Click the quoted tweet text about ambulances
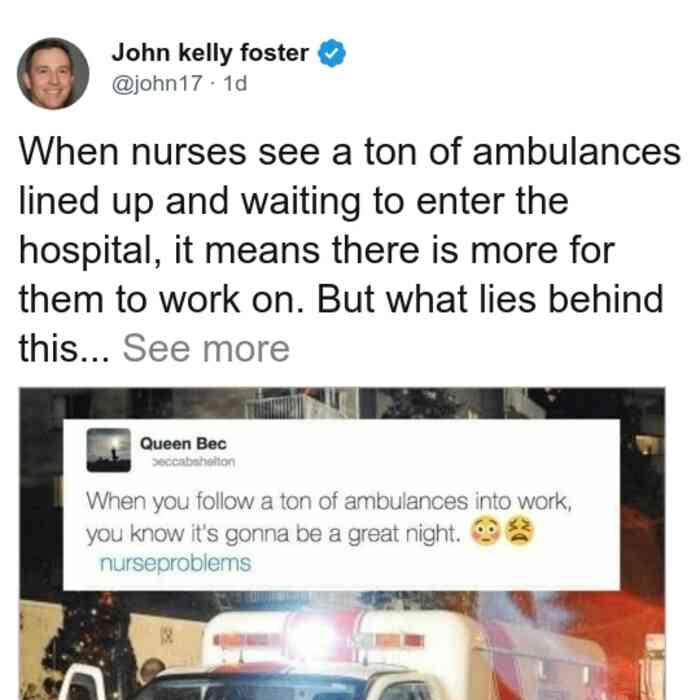The width and height of the screenshot is (700, 700). coord(329,517)
